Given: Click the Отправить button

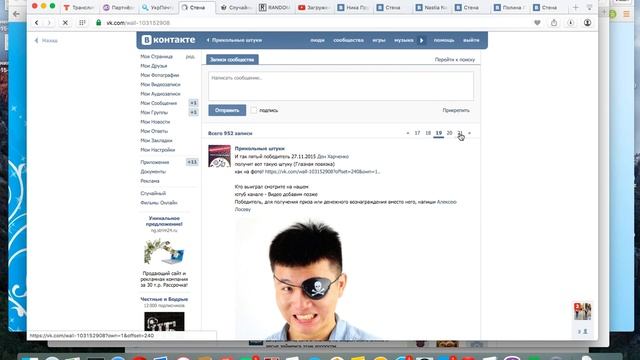Looking at the screenshot, I should tap(227, 110).
